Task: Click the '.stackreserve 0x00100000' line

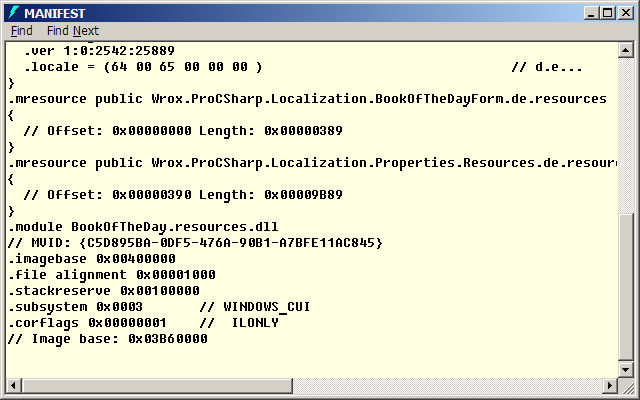Action: 104,291
